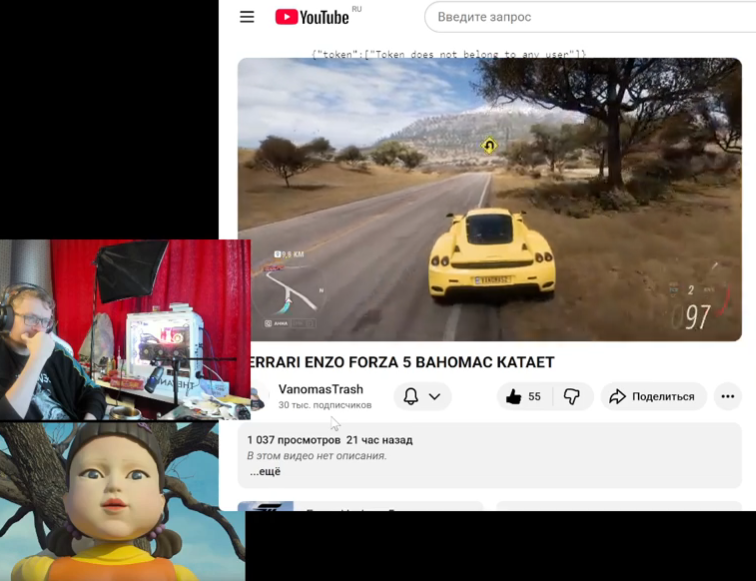Click the video title "FERRARI ENZO FORZA 5"
The width and height of the screenshot is (756, 581).
click(x=402, y=362)
